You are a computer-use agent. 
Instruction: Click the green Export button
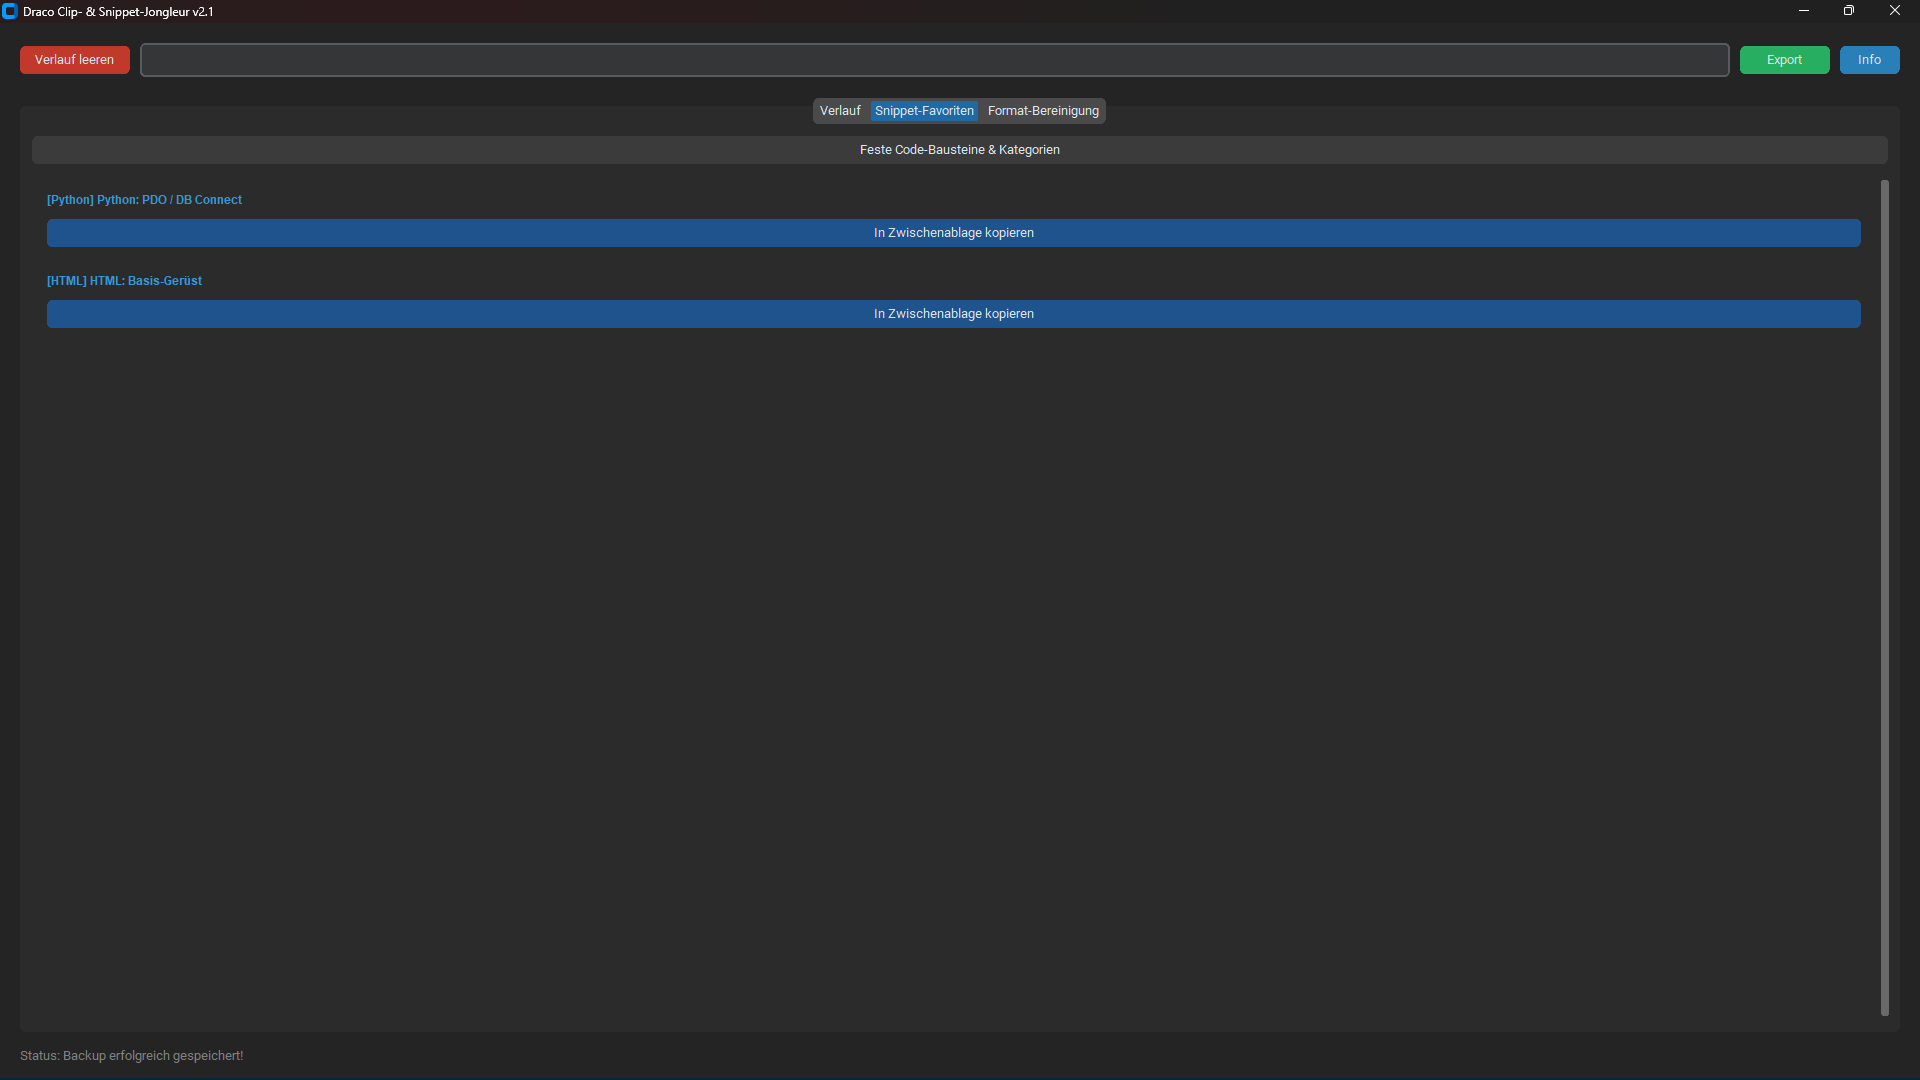click(1784, 60)
